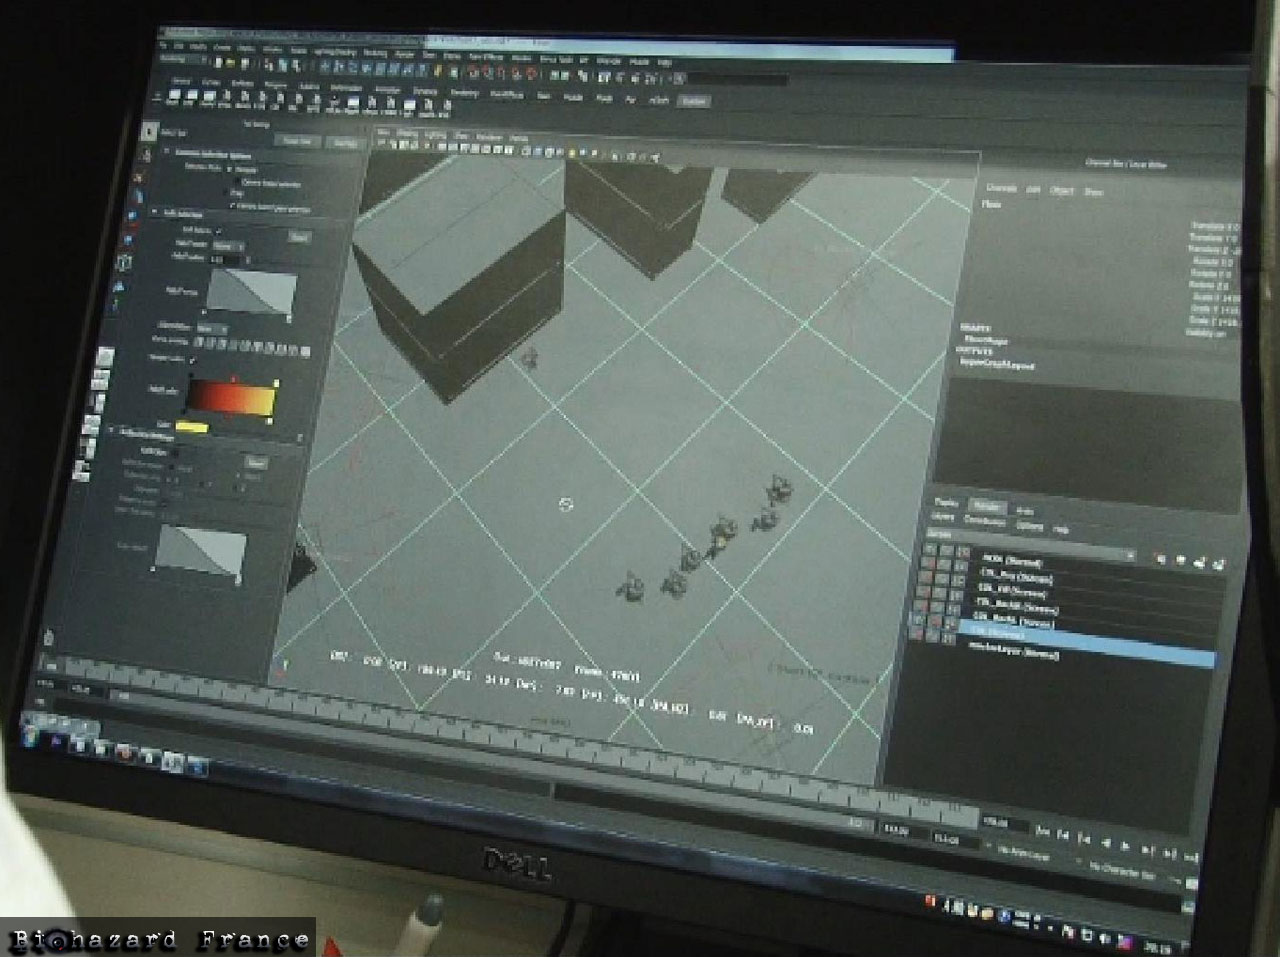Collapse the Reflection Settings section
Image resolution: width=1280 pixels, height=957 pixels.
[112, 431]
